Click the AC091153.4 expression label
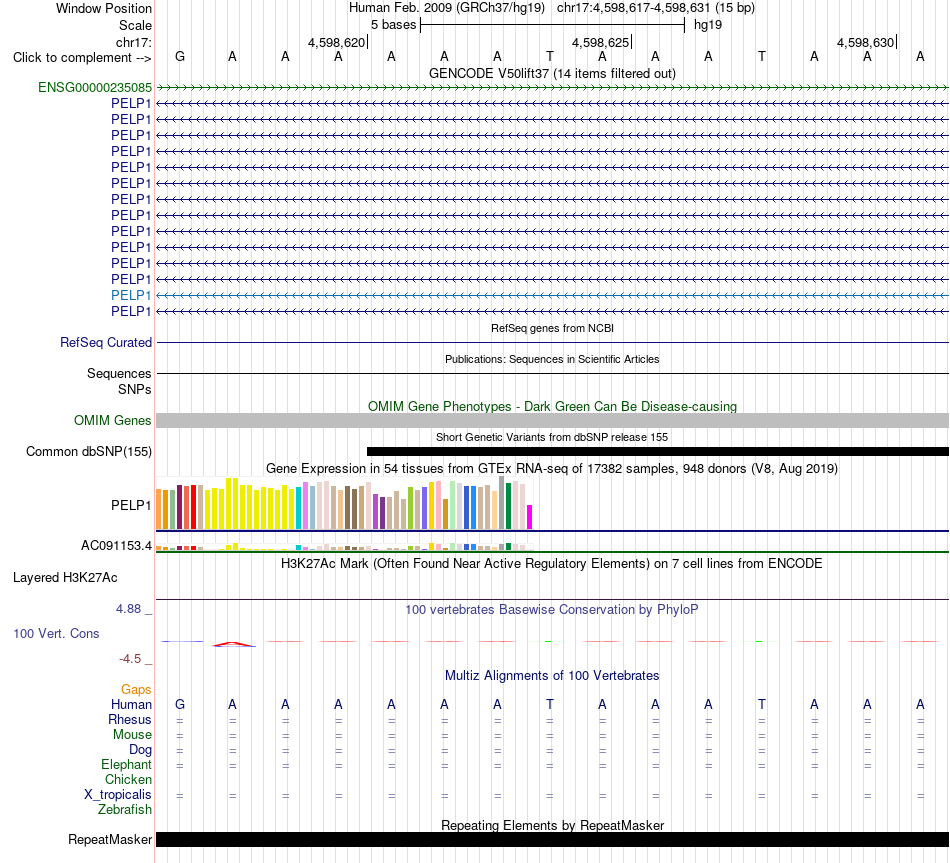Image resolution: width=950 pixels, height=863 pixels. (x=116, y=545)
